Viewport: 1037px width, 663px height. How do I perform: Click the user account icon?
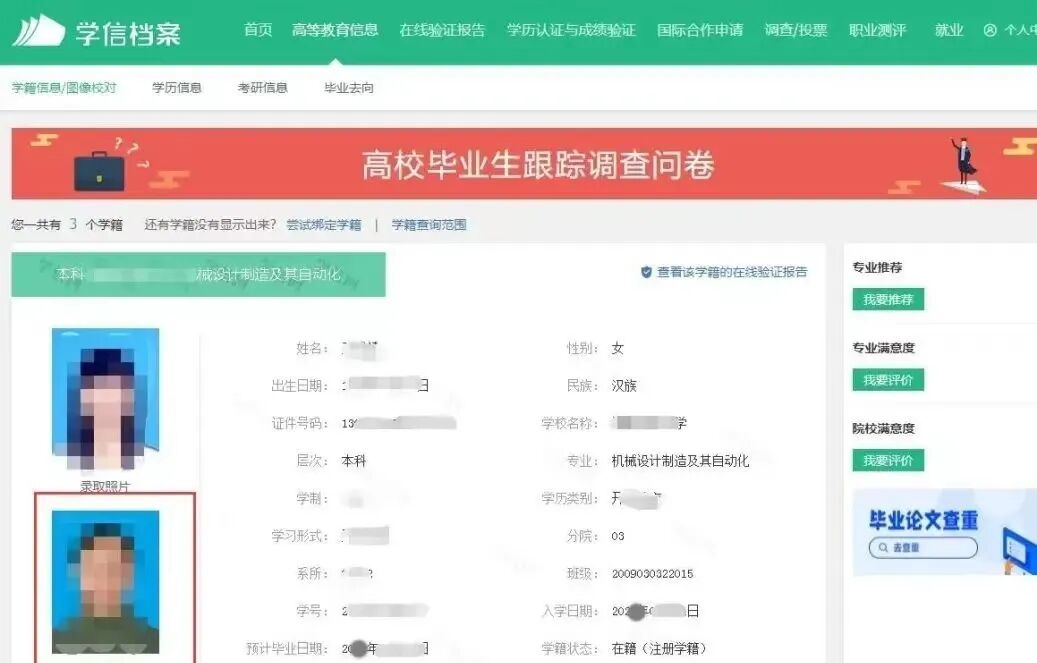tap(990, 30)
